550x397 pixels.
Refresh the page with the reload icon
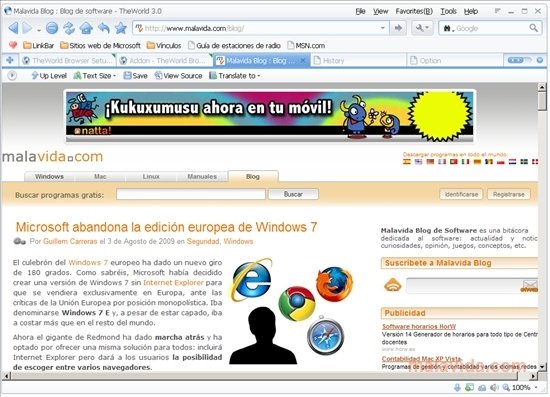[69, 28]
